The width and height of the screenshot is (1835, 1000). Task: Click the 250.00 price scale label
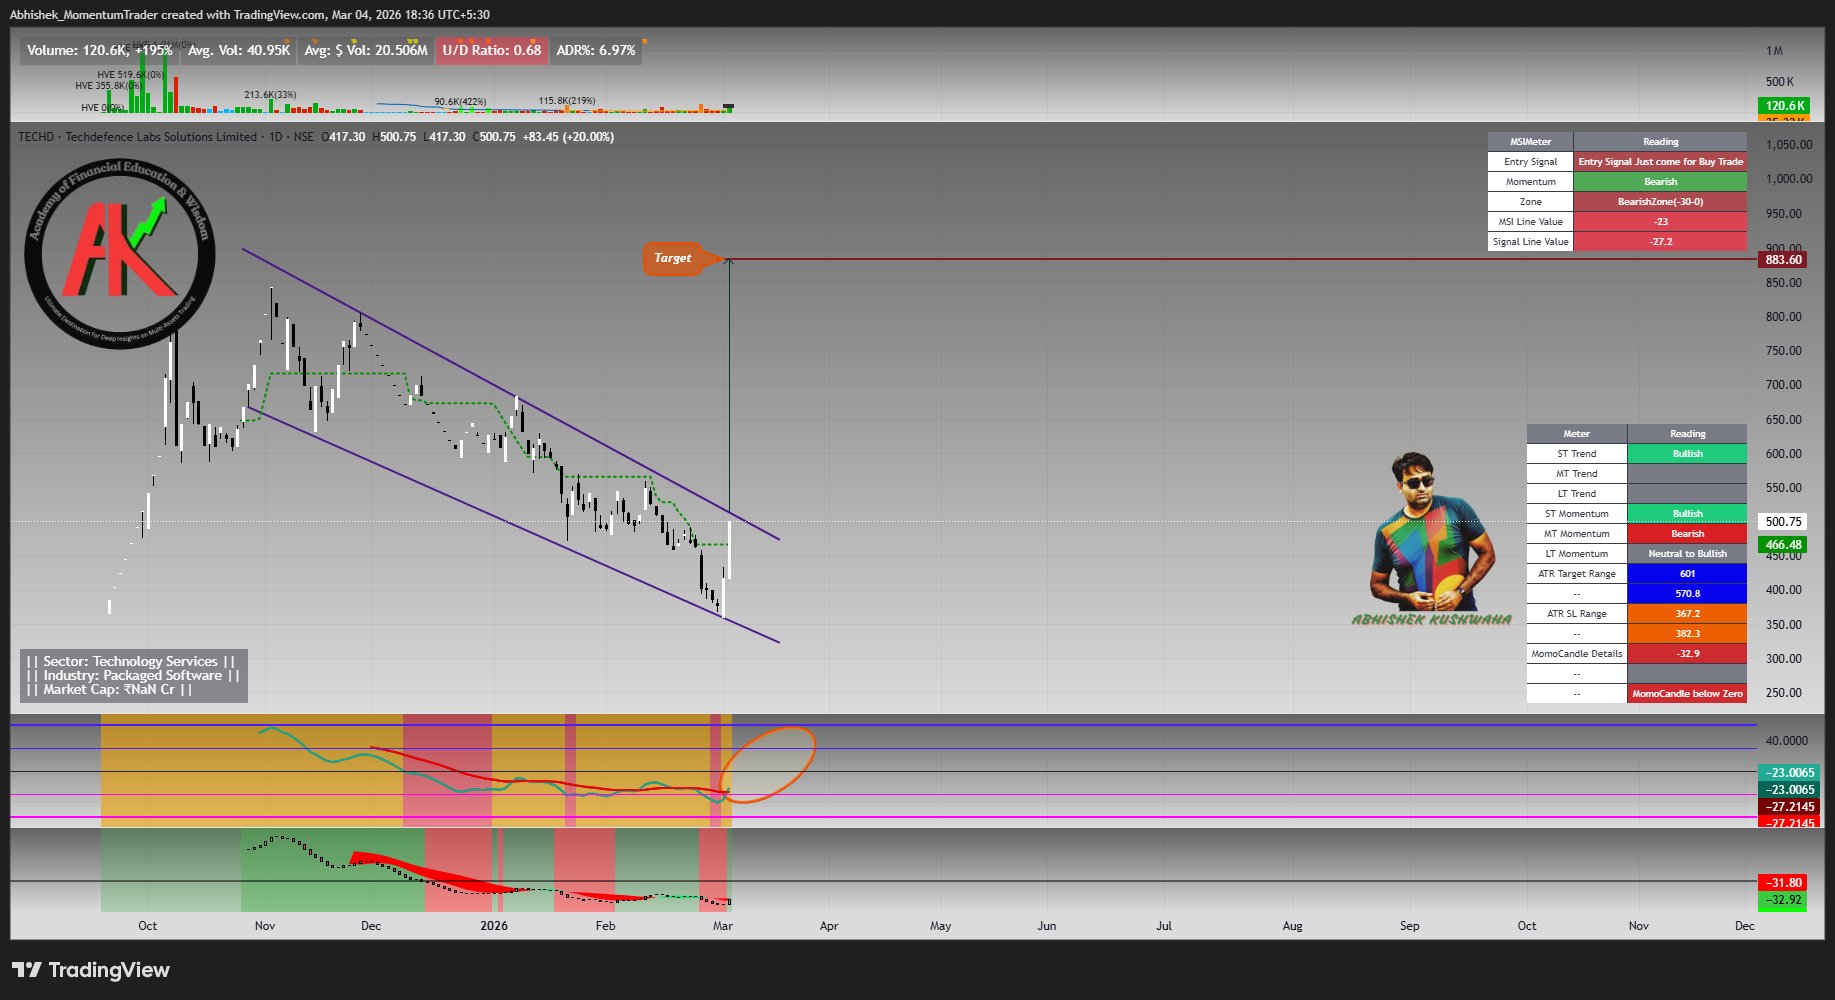click(1784, 693)
